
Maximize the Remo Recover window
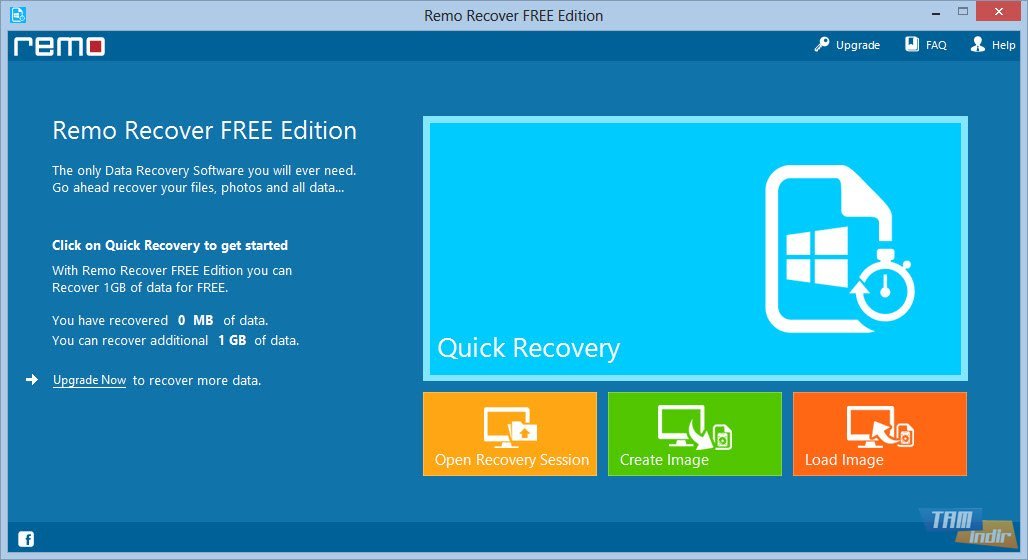(962, 12)
